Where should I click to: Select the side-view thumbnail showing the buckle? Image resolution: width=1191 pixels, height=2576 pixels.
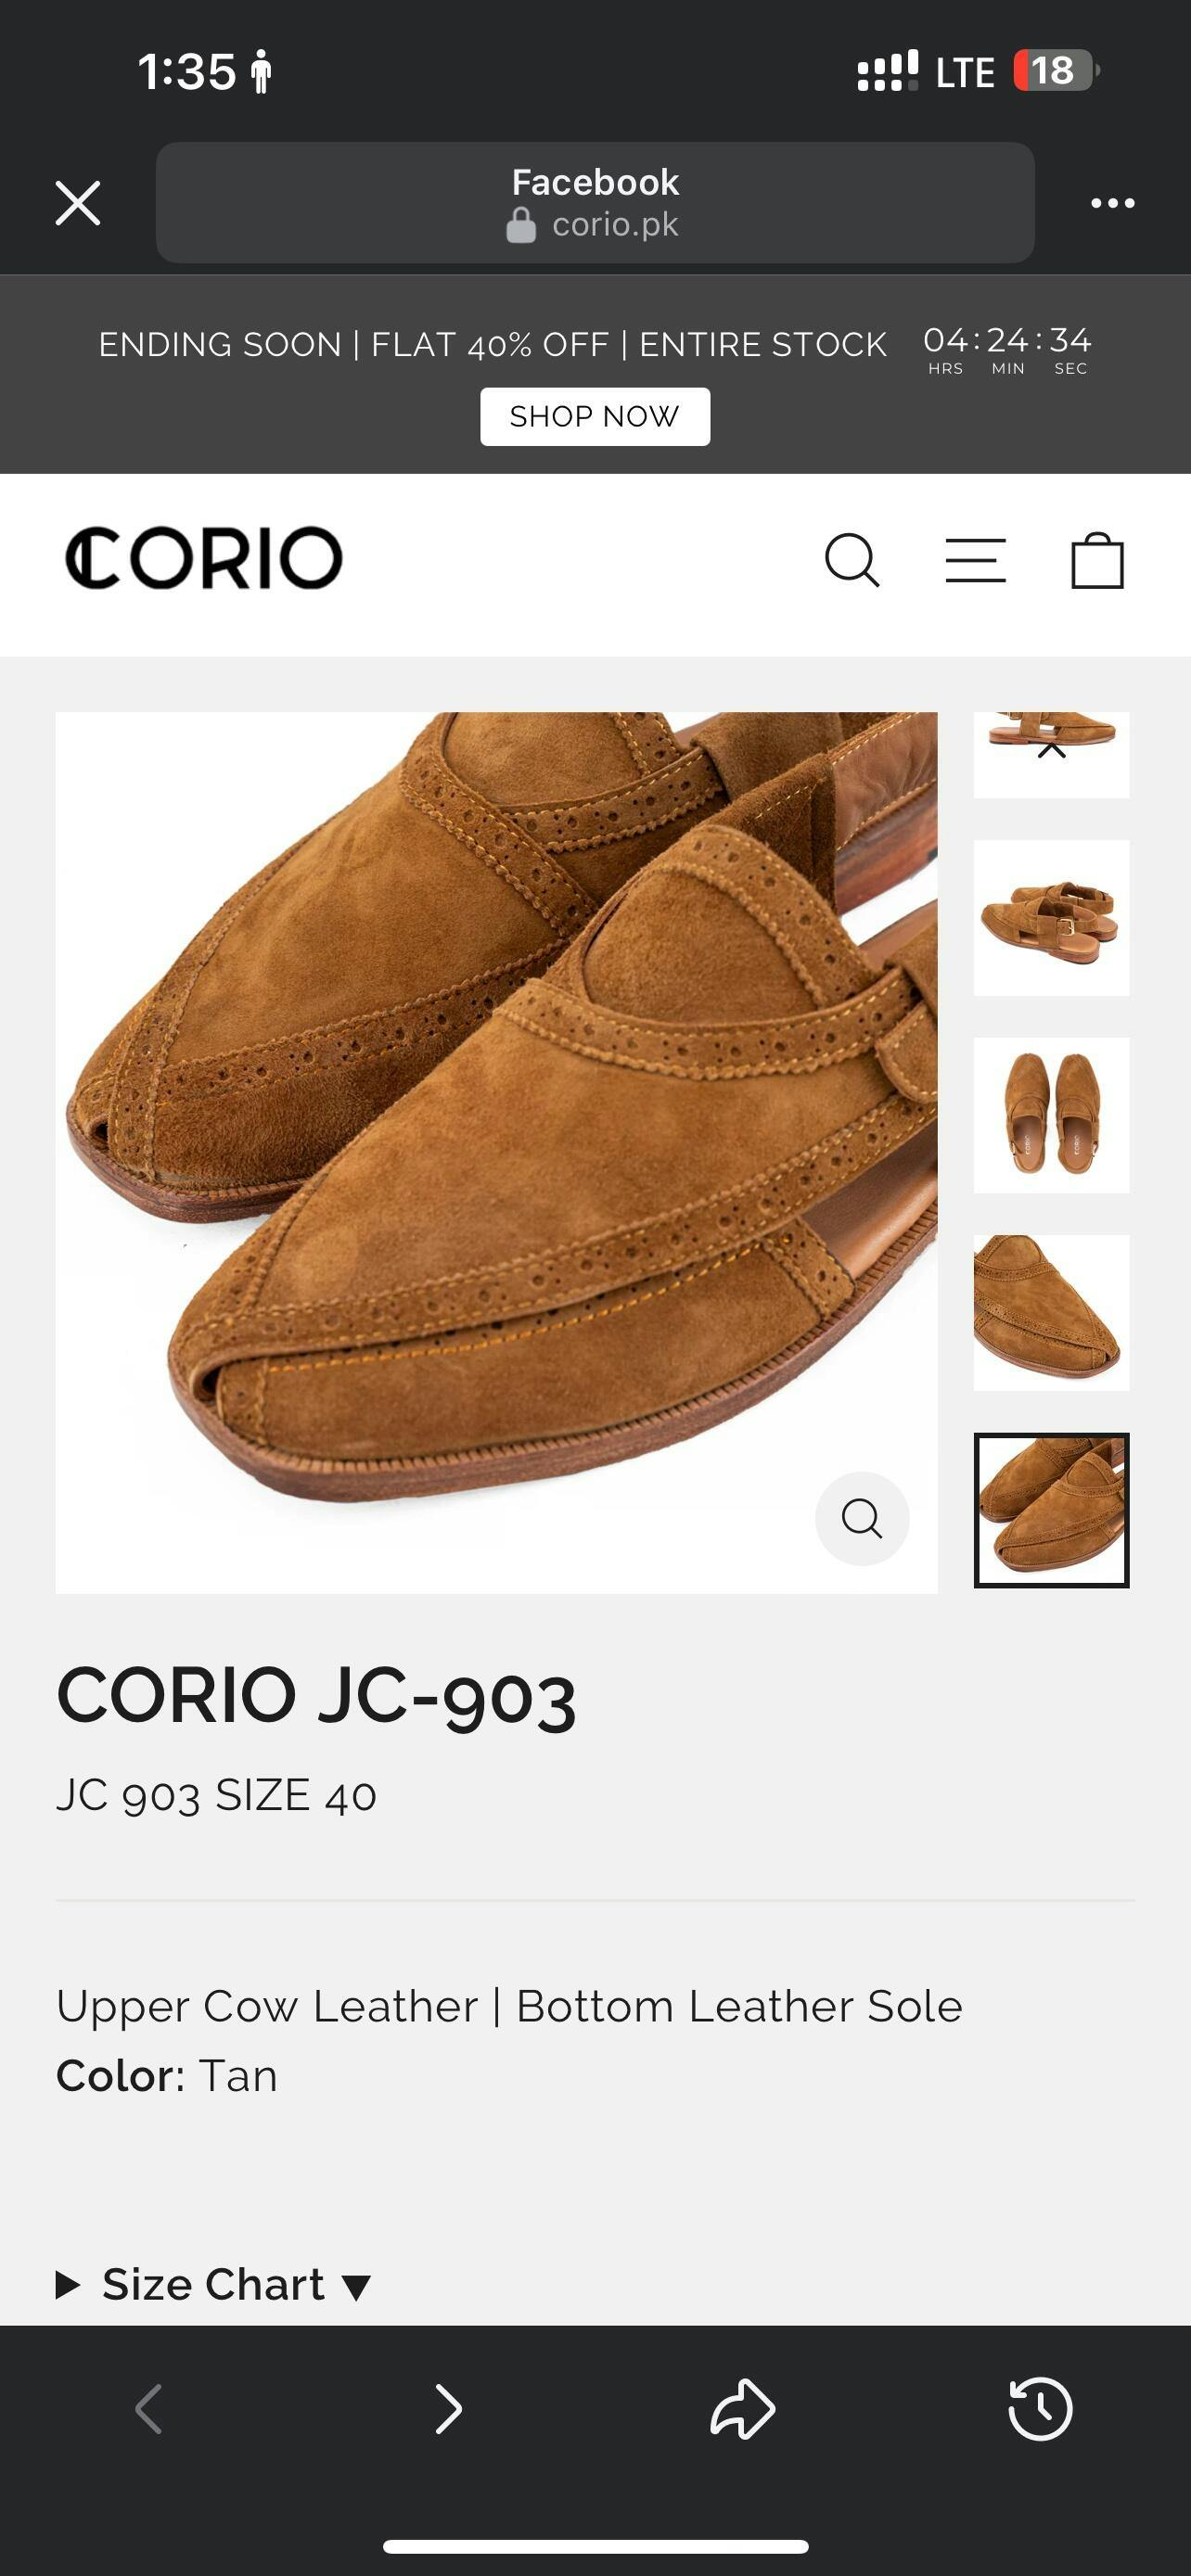[1051, 918]
